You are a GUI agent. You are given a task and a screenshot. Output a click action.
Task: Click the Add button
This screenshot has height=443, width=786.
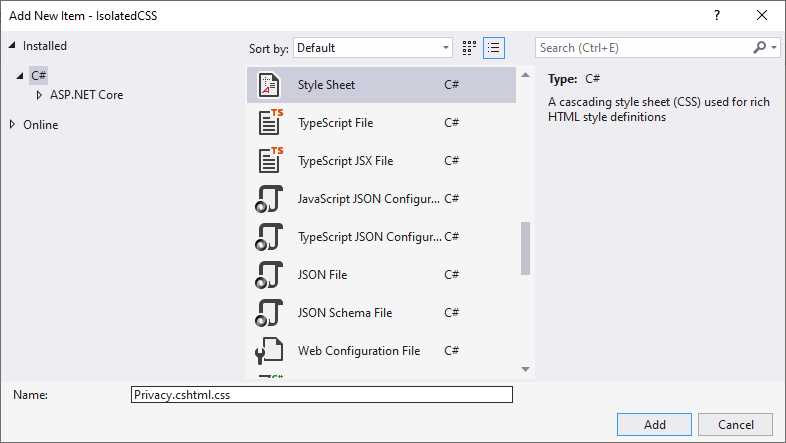(x=655, y=424)
